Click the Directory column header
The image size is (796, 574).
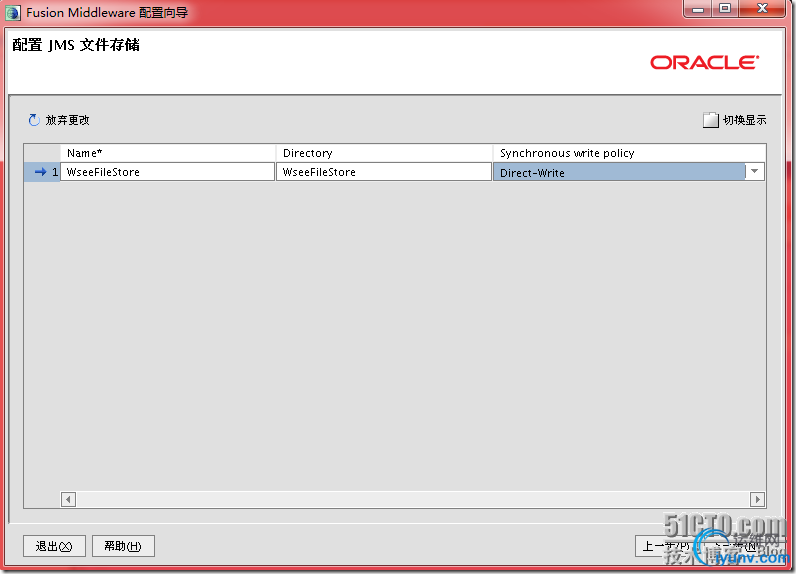384,153
